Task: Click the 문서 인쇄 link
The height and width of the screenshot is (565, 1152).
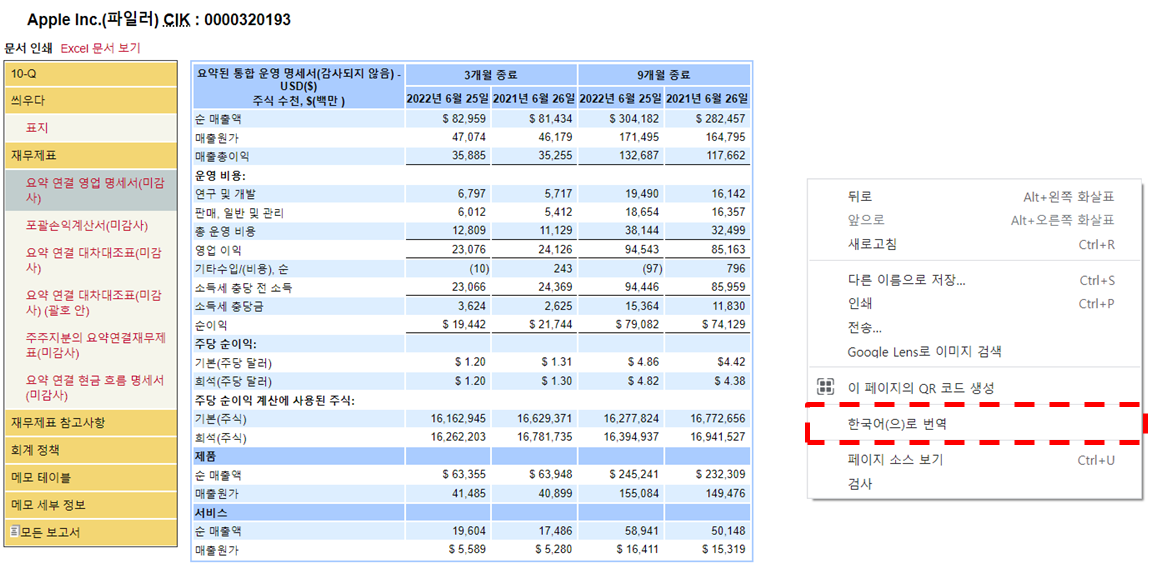Action: click(x=29, y=48)
